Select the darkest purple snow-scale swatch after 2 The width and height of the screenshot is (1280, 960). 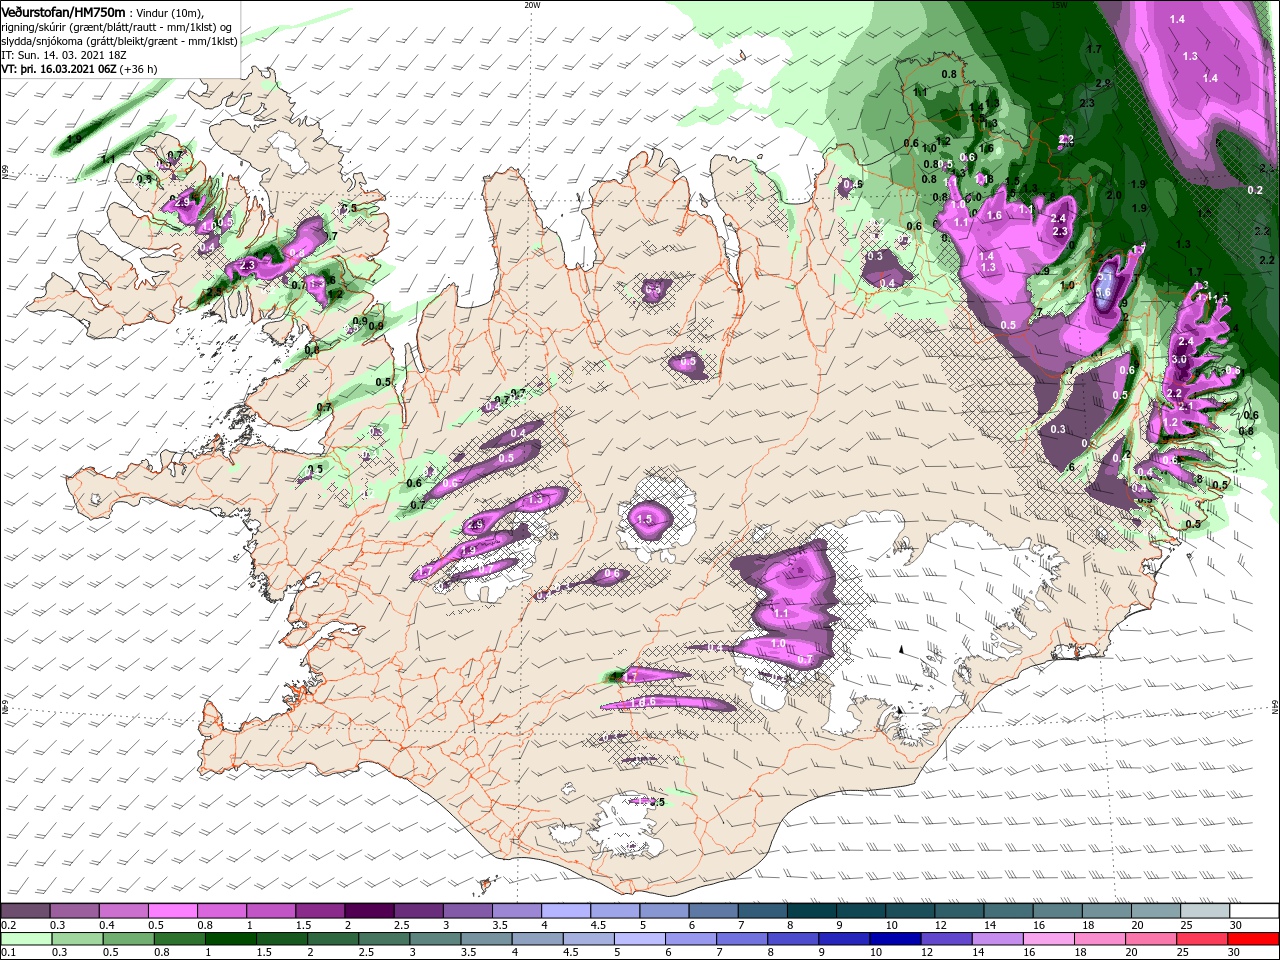click(369, 911)
